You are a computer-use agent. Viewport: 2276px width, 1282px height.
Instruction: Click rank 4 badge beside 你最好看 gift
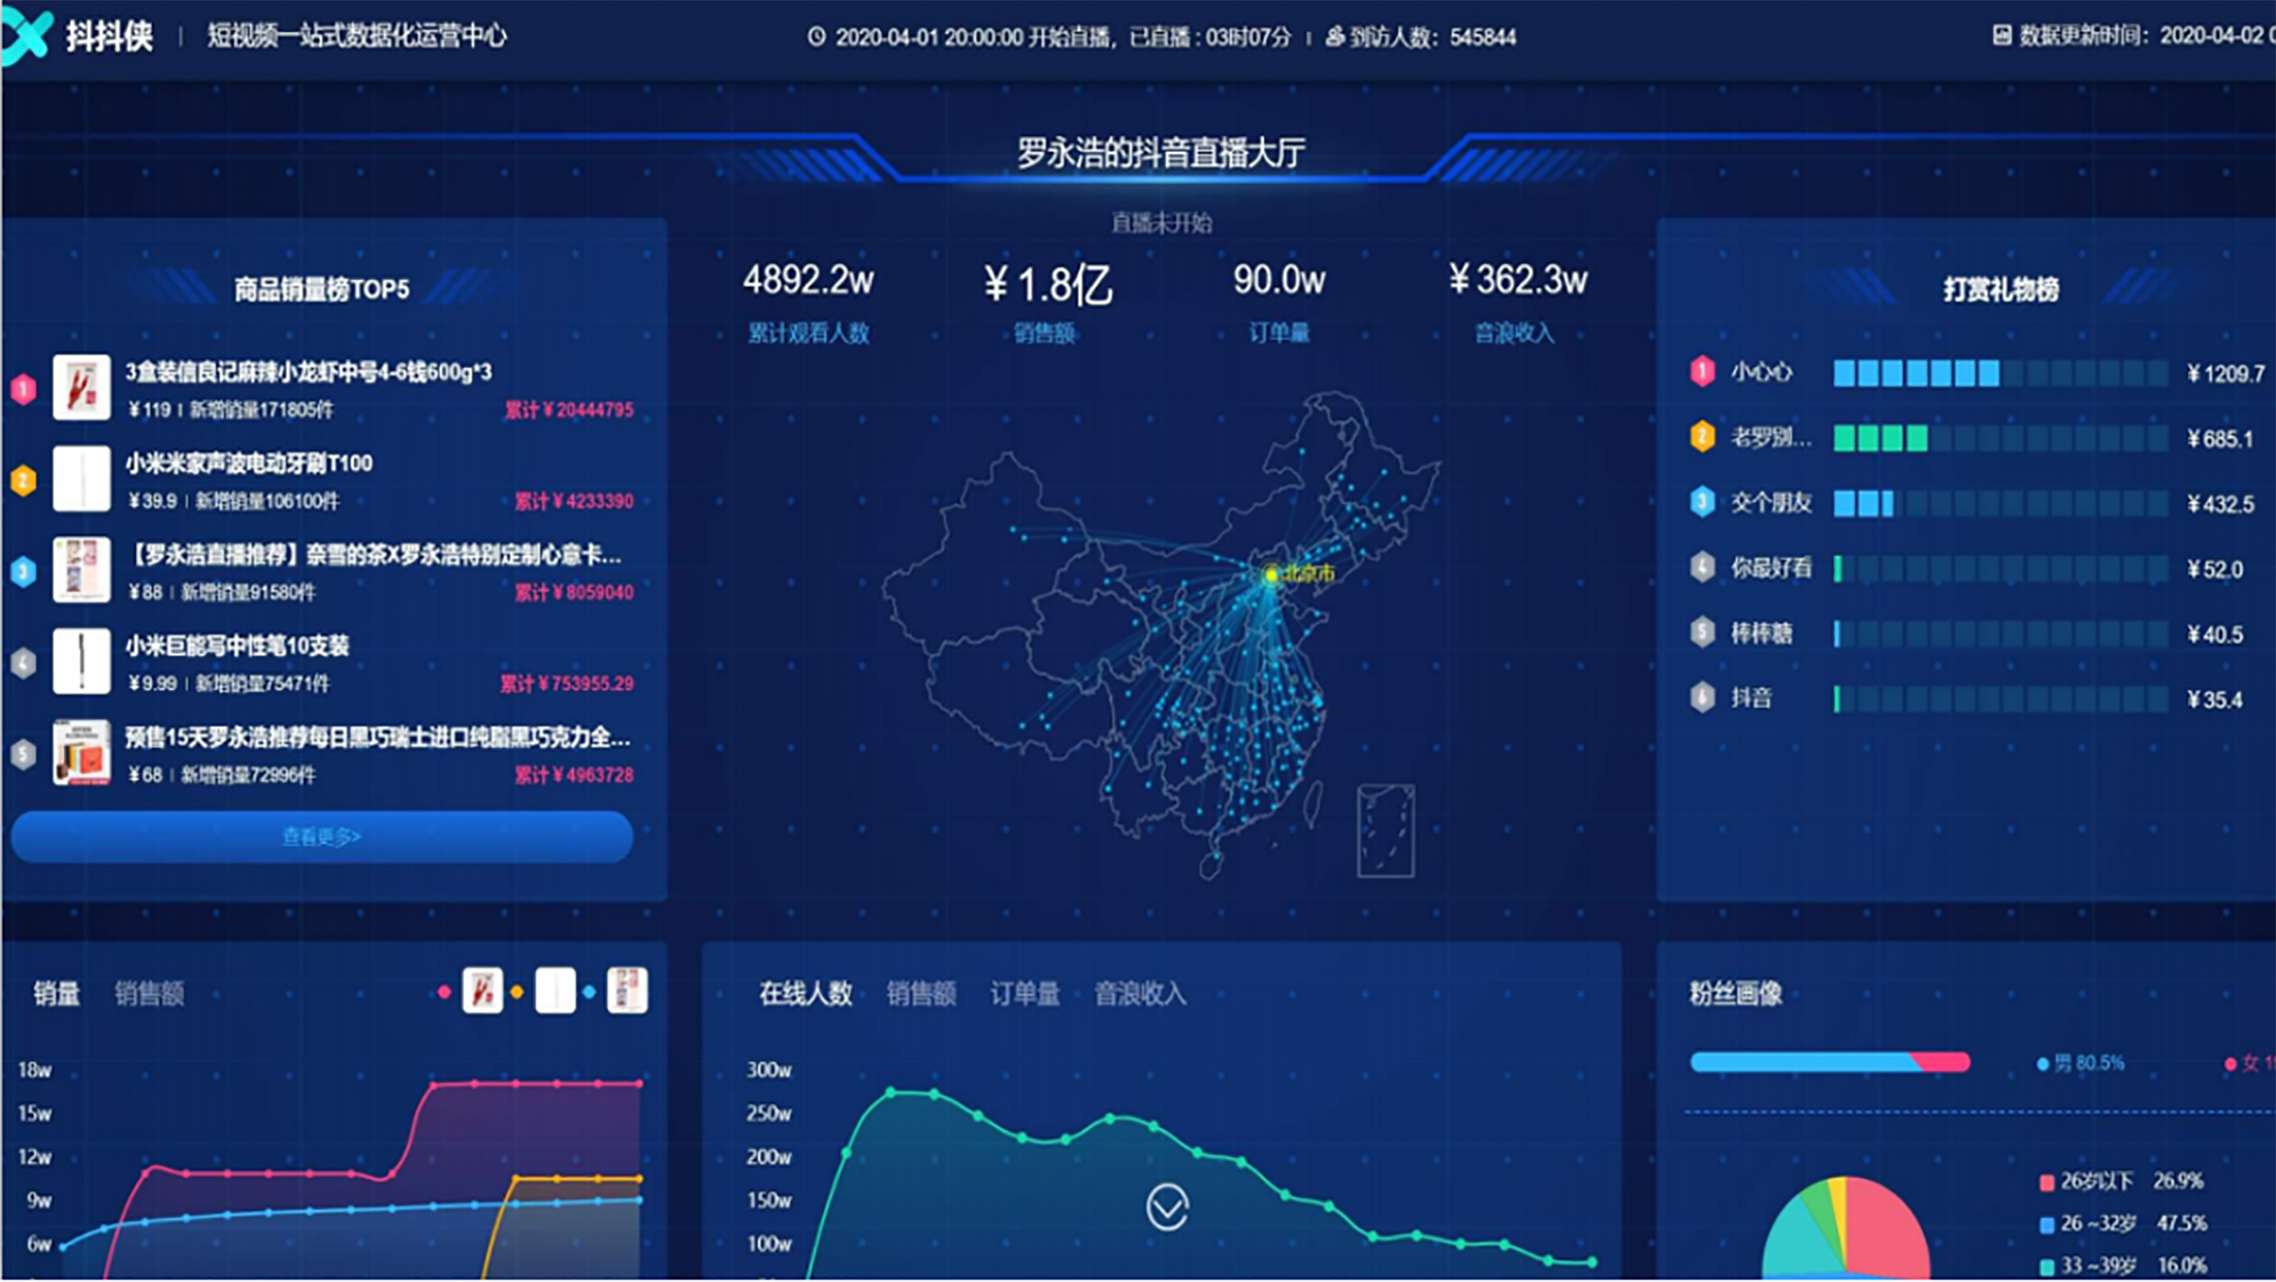click(1702, 567)
